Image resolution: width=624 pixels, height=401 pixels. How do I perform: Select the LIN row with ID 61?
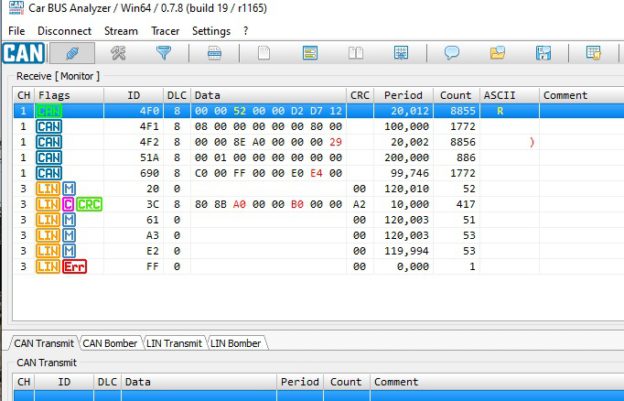[x=318, y=220]
